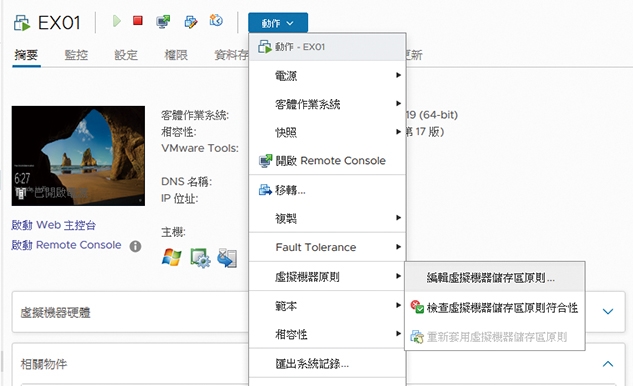Open the 相容性 submenu
The width and height of the screenshot is (633, 386).
pos(327,334)
